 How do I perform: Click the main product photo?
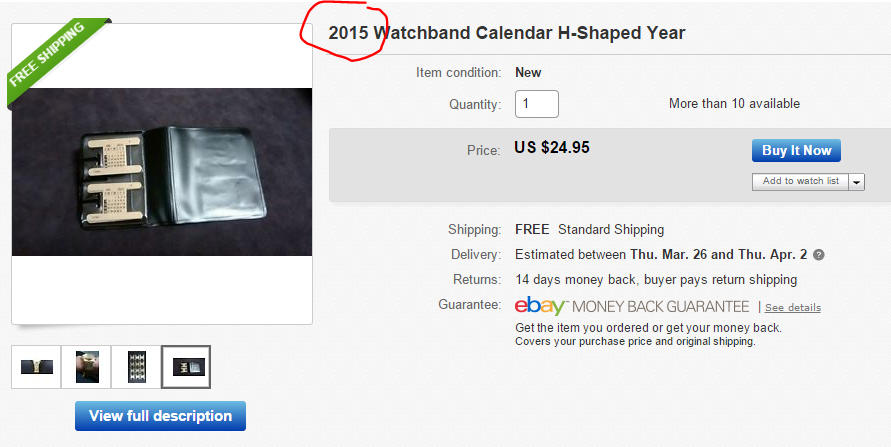(x=162, y=171)
